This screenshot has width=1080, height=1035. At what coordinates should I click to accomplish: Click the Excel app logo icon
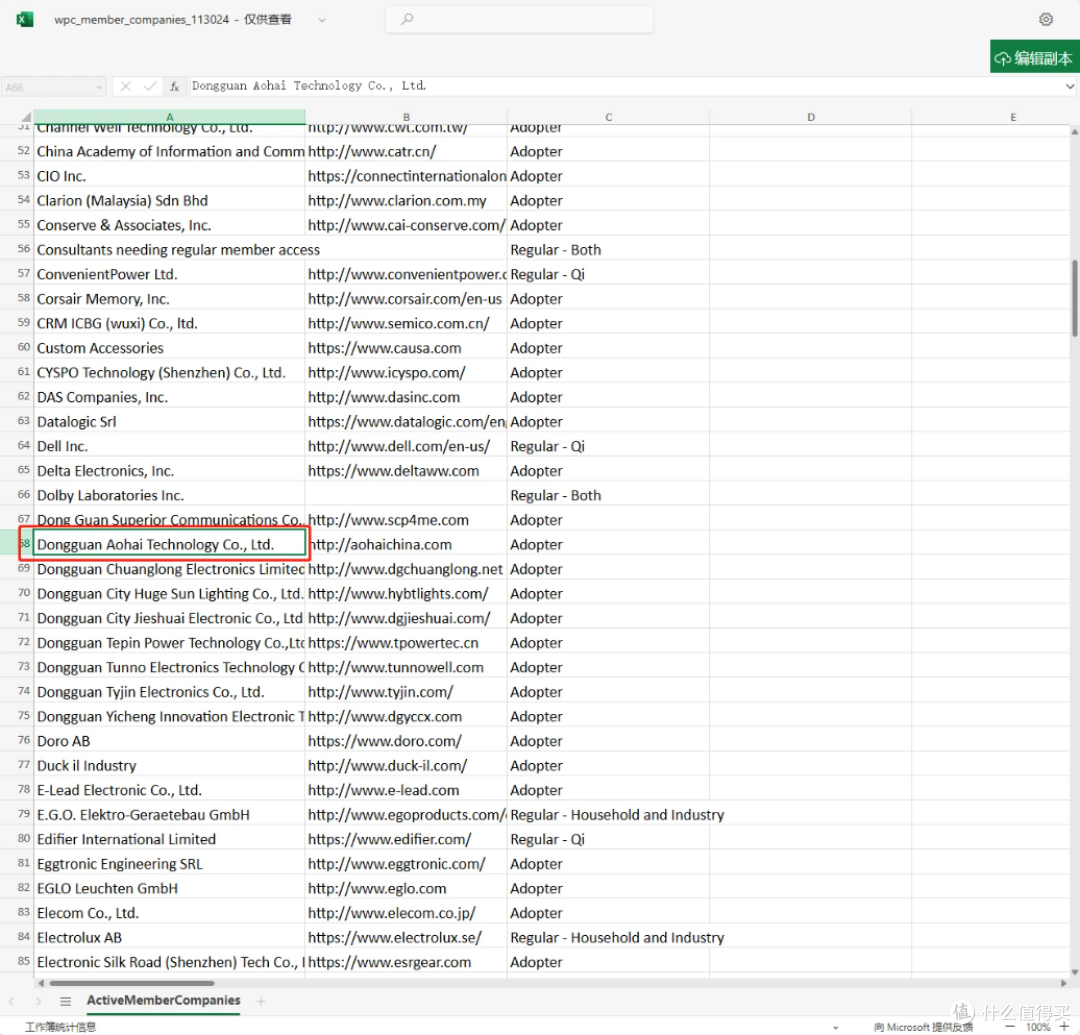pos(25,19)
